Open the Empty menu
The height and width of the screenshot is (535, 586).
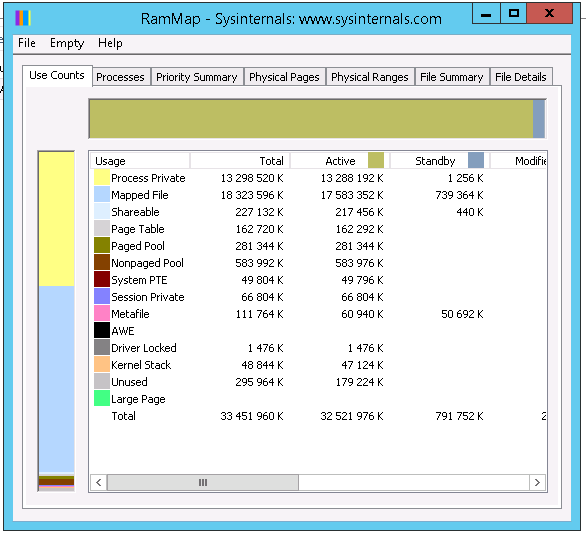[67, 43]
